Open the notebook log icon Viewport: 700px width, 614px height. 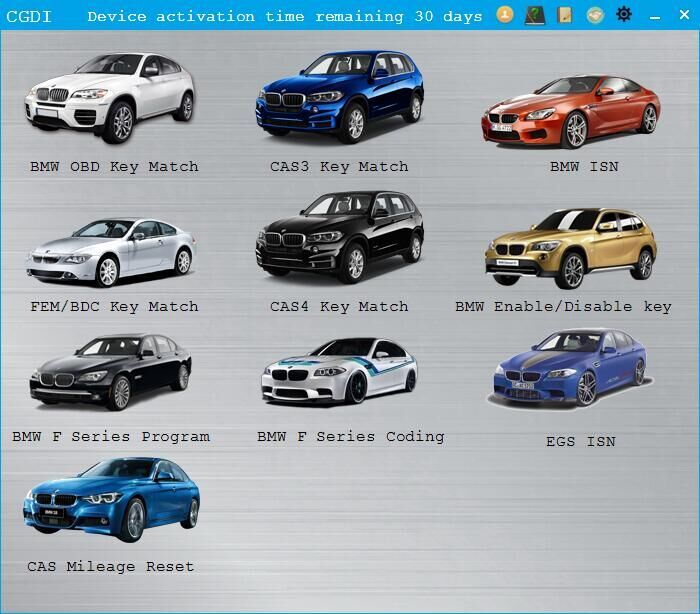[x=565, y=15]
